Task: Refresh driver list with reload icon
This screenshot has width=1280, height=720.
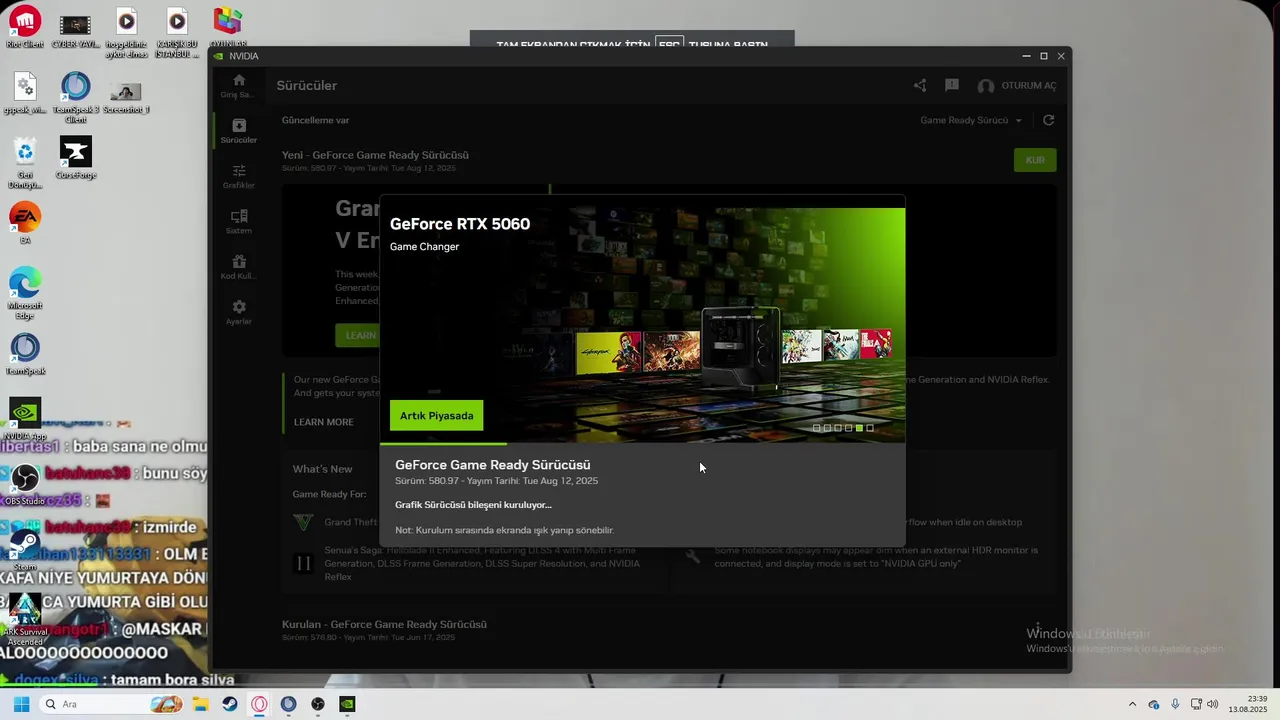Action: pos(1048,120)
